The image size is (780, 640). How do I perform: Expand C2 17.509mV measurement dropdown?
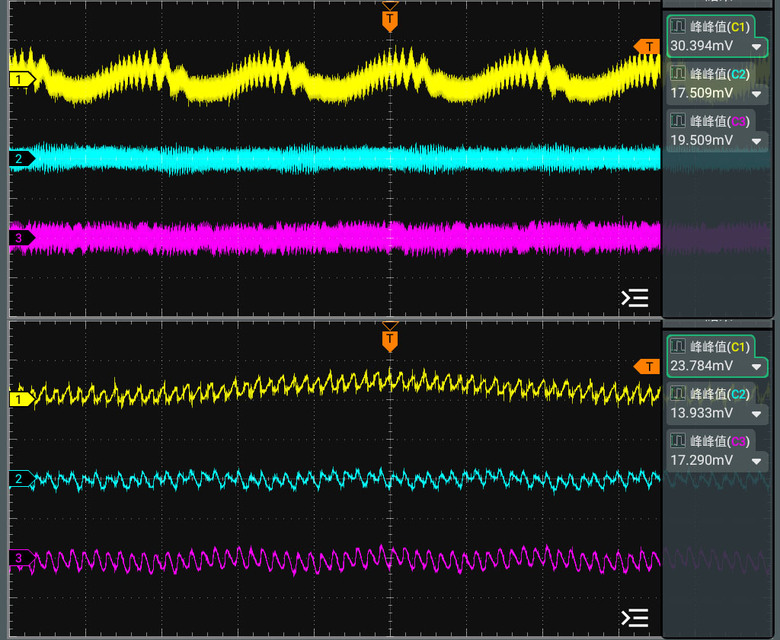(757, 94)
